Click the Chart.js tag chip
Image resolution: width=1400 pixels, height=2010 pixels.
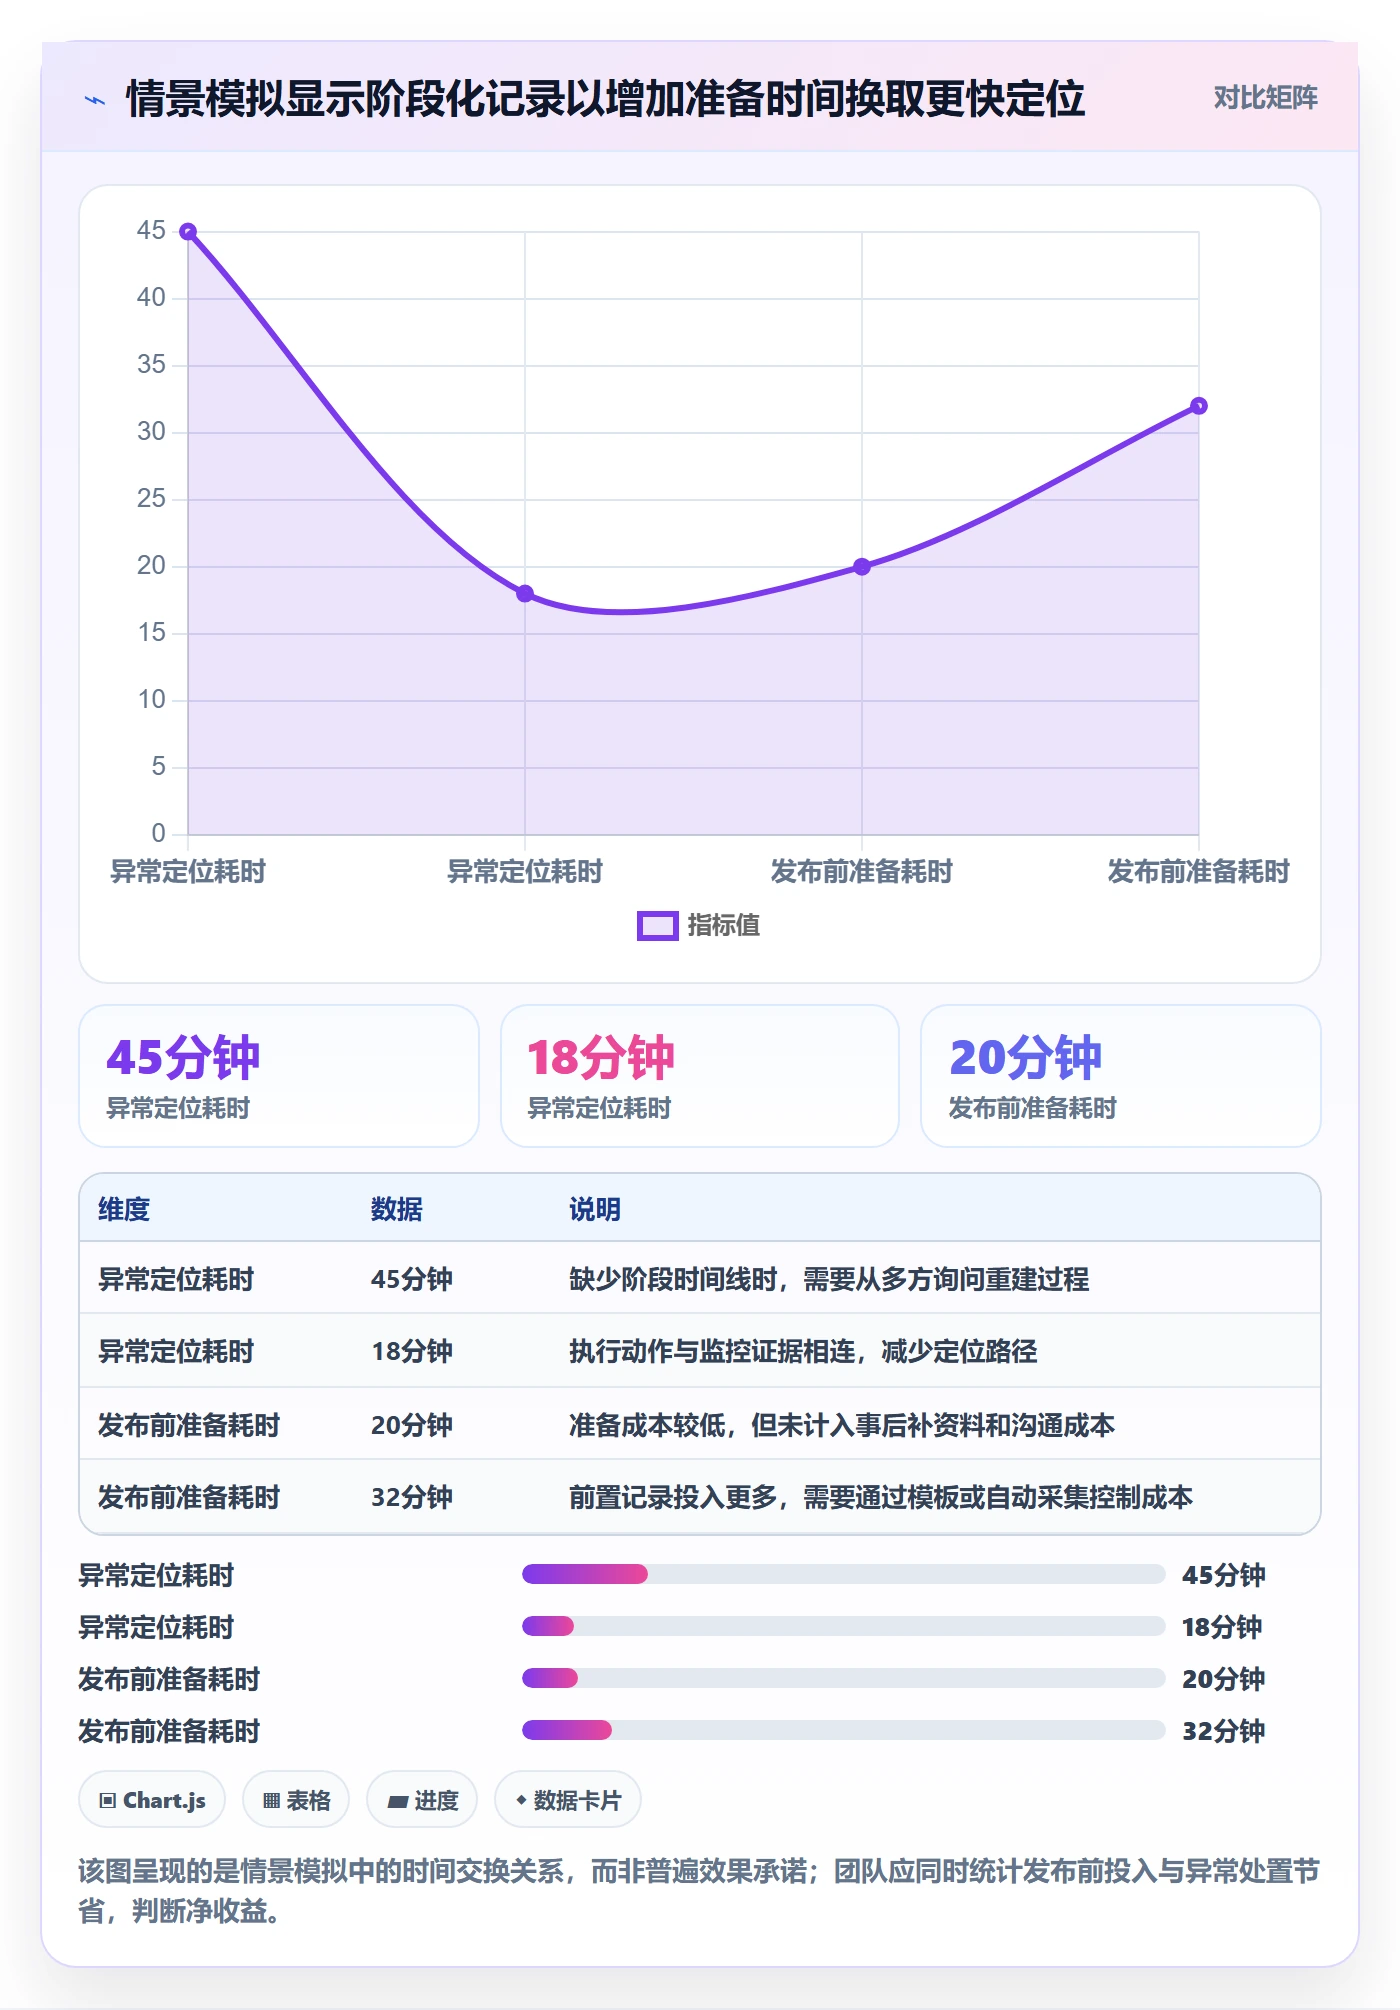[152, 1801]
